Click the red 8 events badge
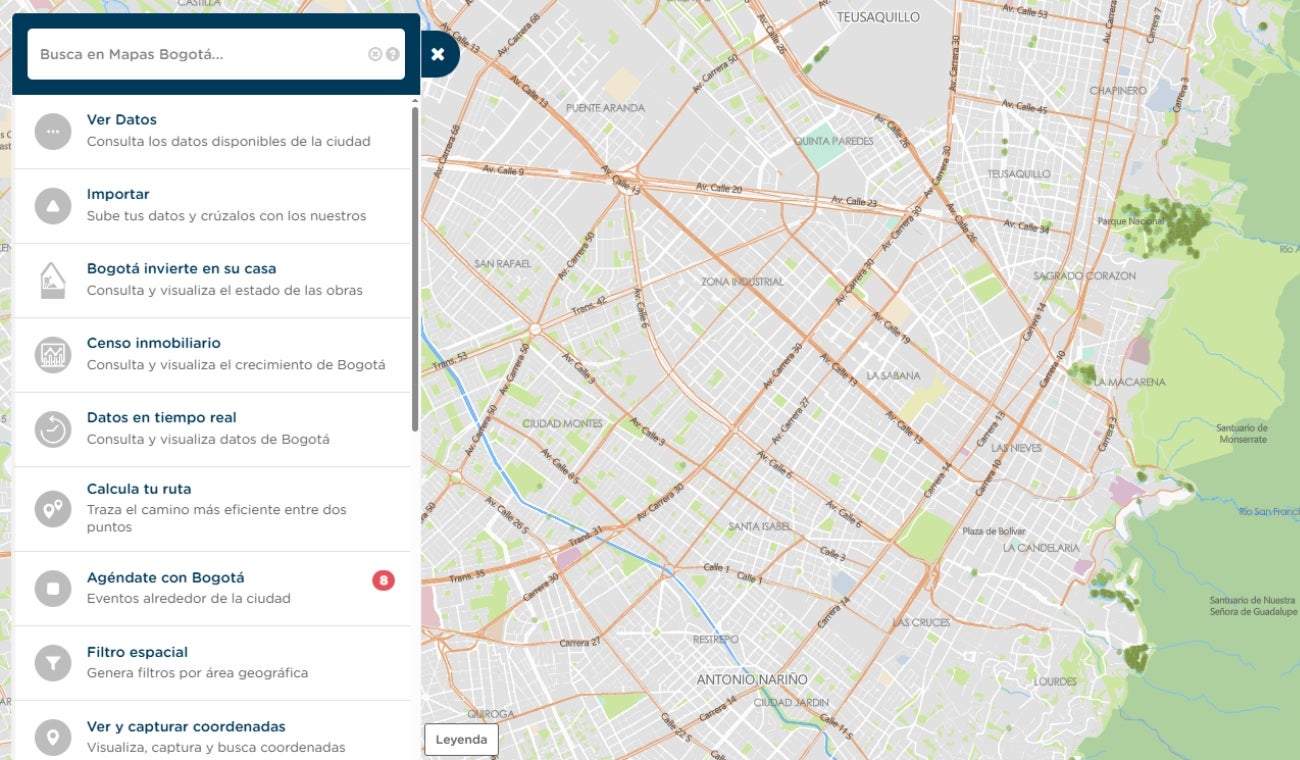Viewport: 1300px width, 760px height. pyautogui.click(x=383, y=580)
